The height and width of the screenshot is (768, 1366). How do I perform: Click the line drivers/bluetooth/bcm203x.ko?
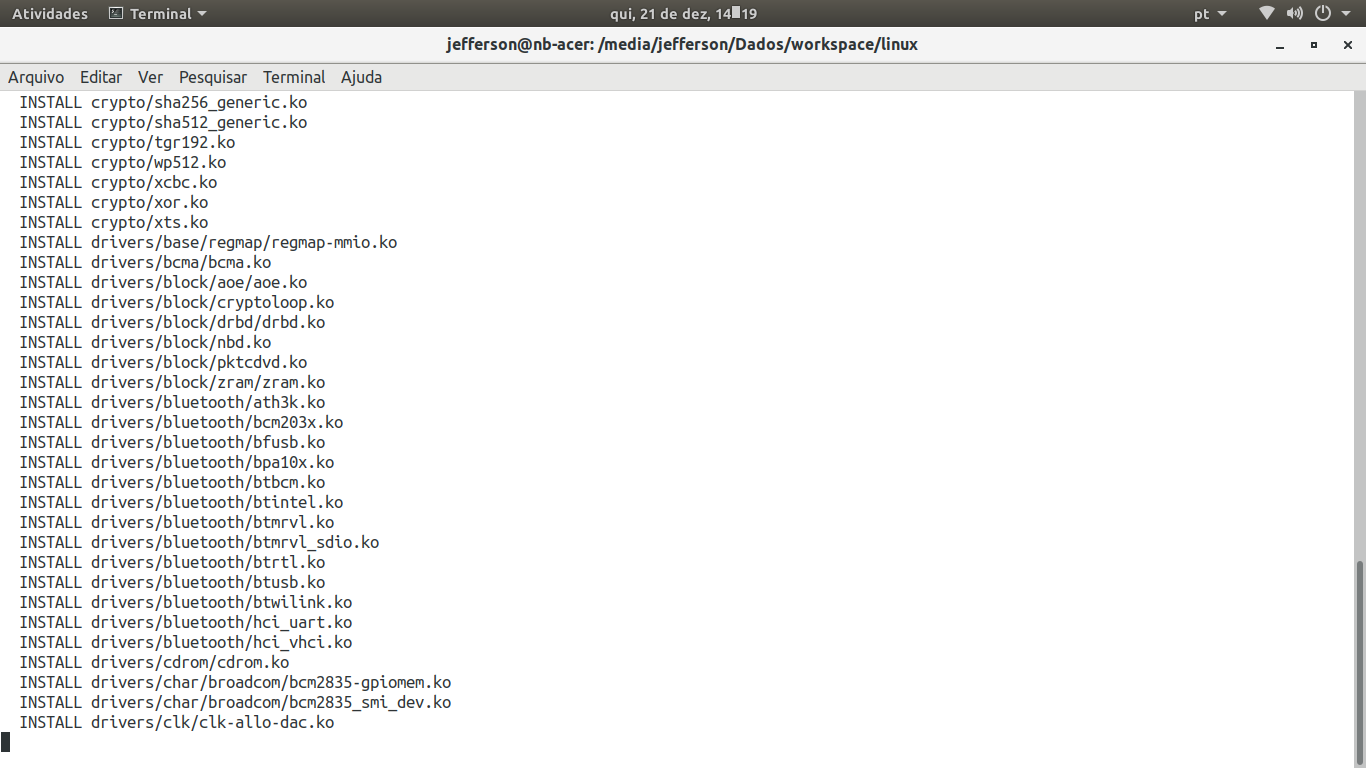click(x=181, y=422)
